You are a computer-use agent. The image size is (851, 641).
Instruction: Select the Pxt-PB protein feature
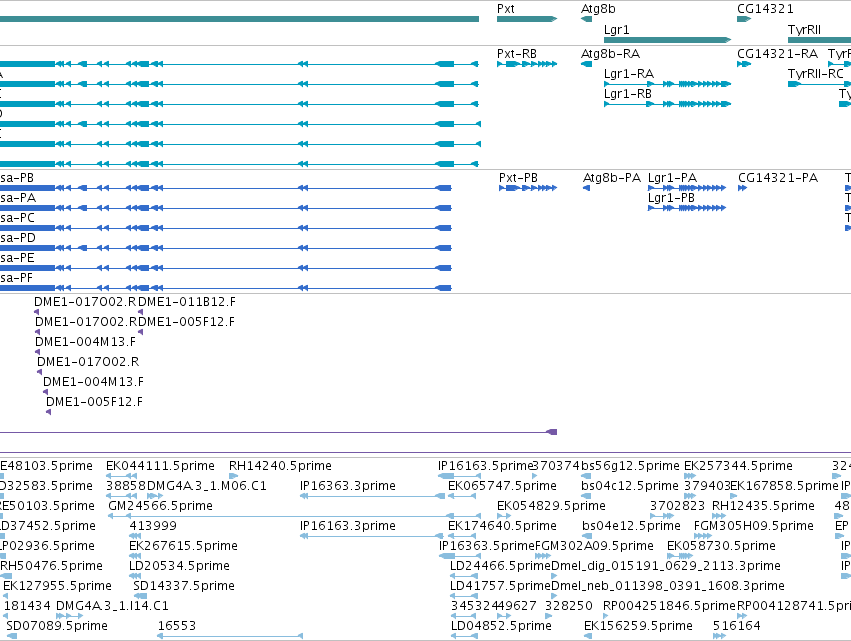[x=528, y=188]
